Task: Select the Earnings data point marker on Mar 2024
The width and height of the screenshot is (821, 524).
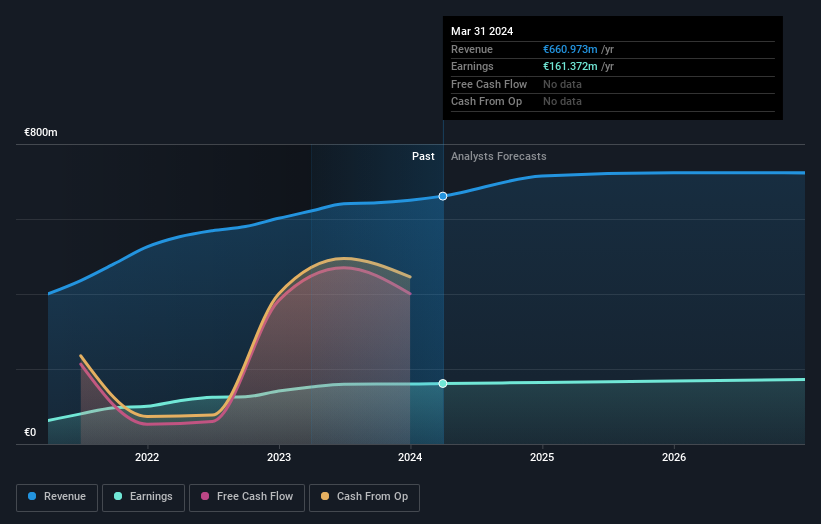Action: click(443, 384)
